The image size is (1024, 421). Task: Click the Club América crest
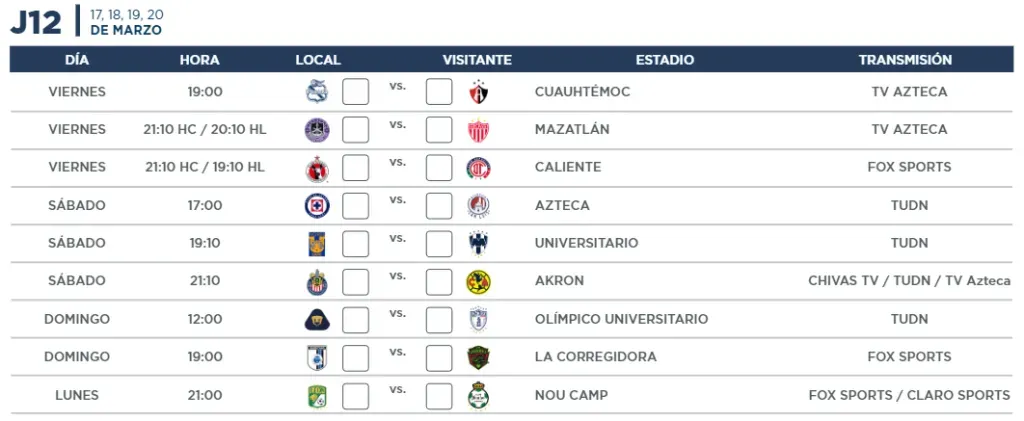tap(479, 282)
